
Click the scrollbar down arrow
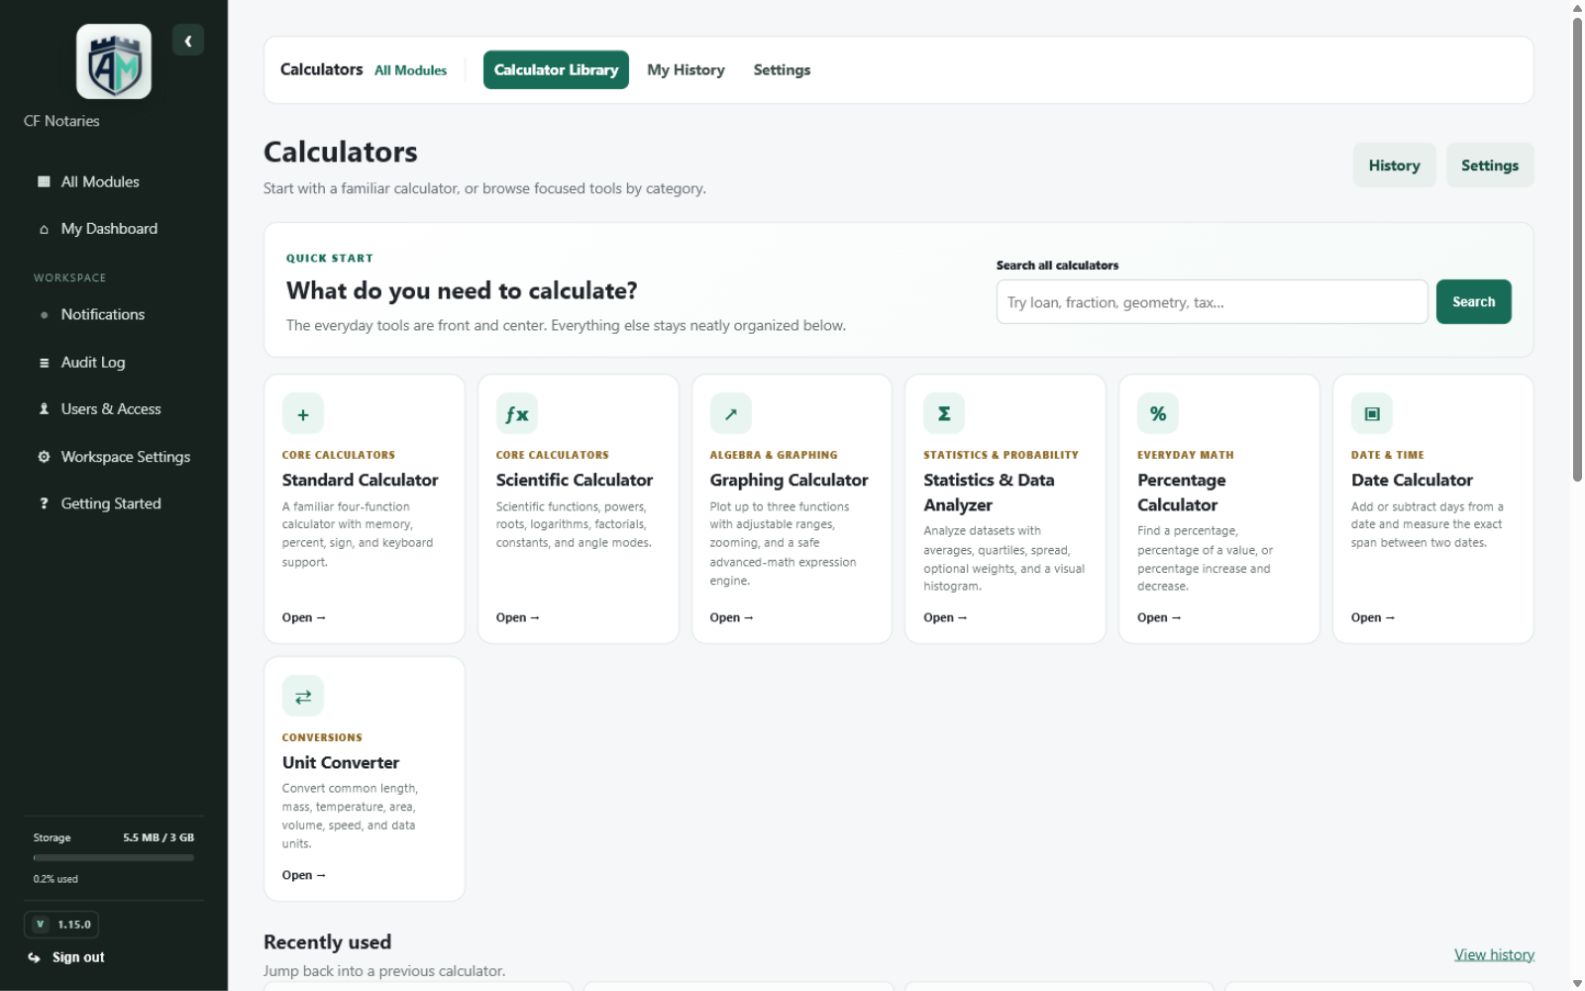coord(1577,984)
